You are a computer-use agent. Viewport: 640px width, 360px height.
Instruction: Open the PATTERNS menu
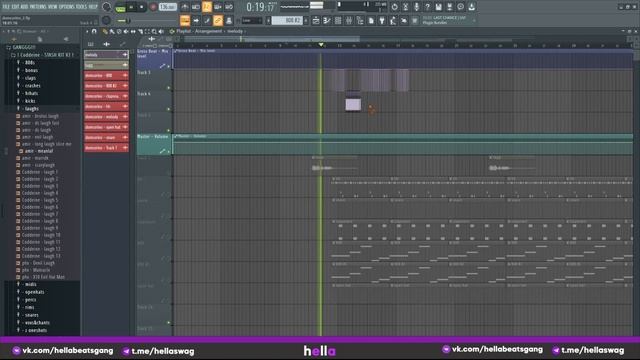coord(38,7)
